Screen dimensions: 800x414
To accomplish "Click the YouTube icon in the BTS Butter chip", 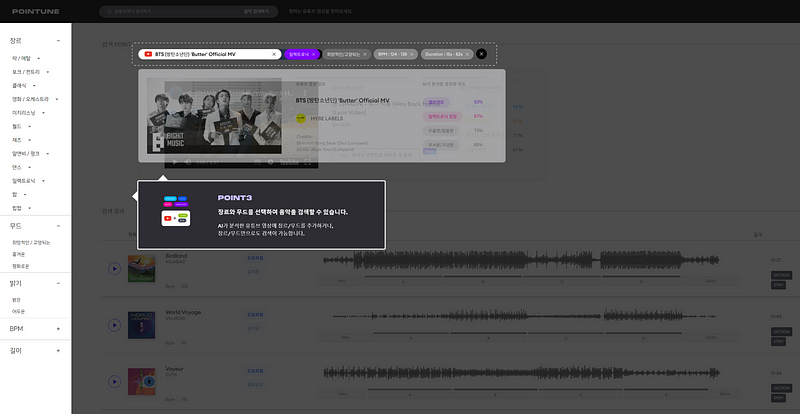I will coord(148,54).
